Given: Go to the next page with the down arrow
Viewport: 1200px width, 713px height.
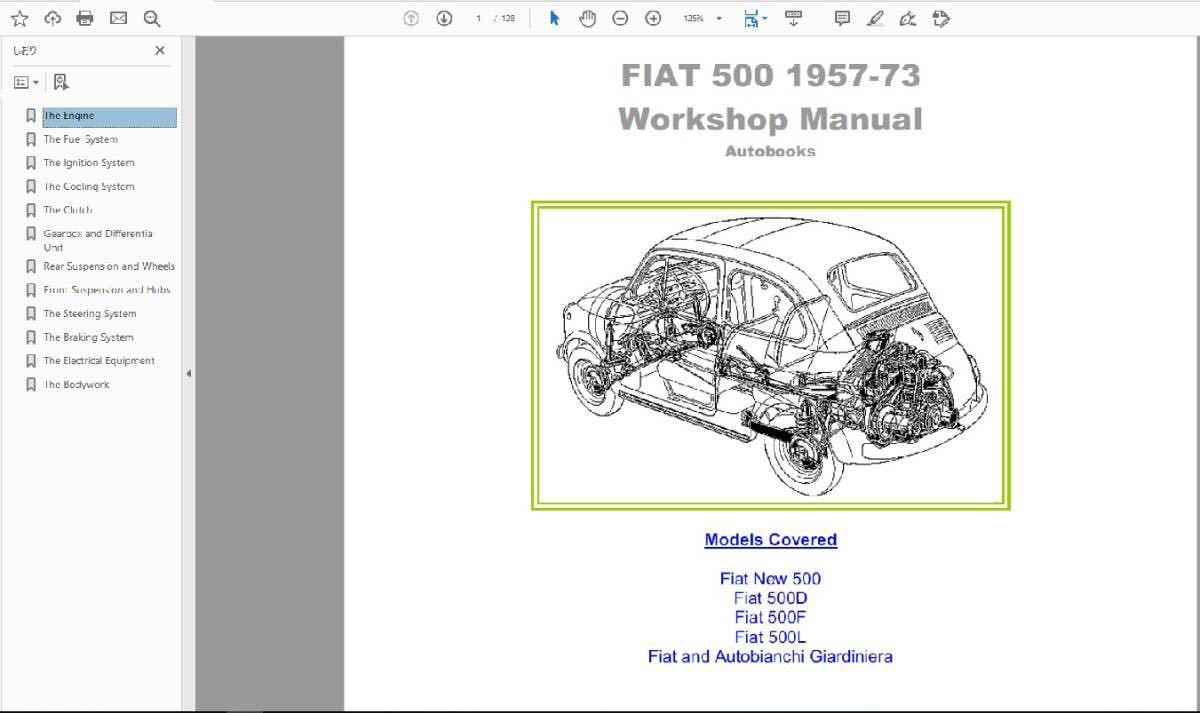Looking at the screenshot, I should 444,18.
